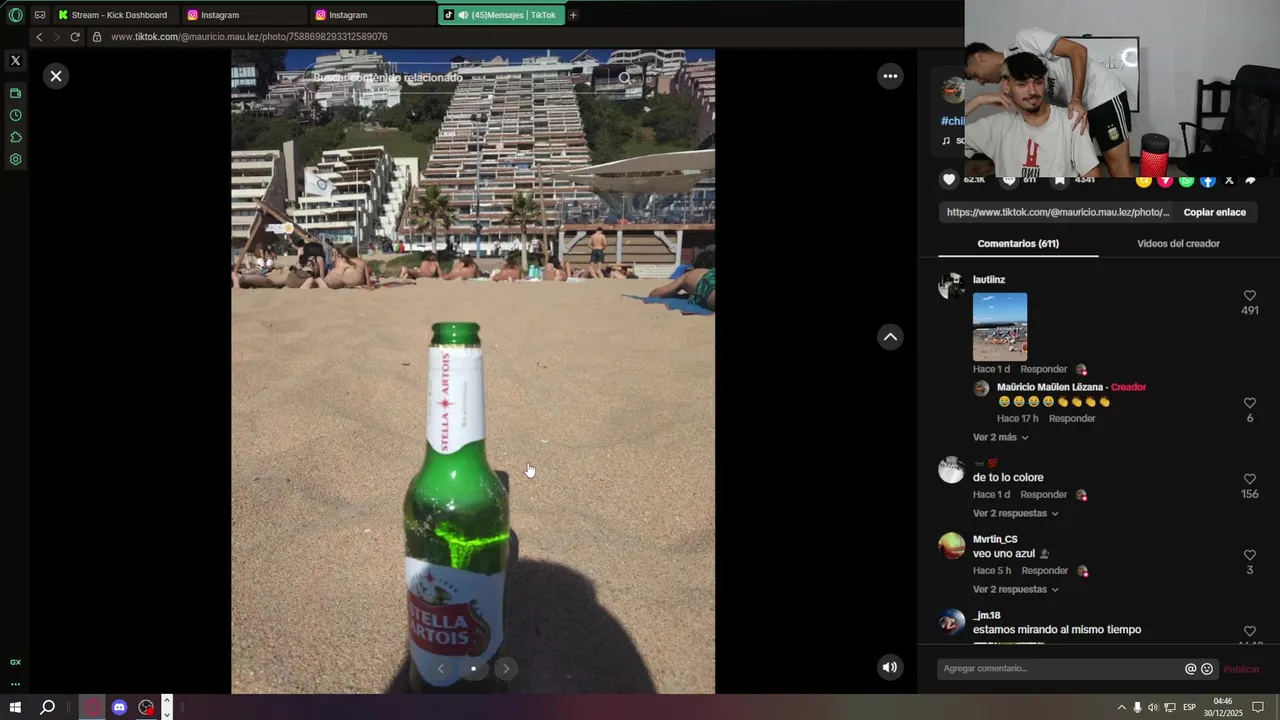This screenshot has width=1280, height=720.
Task: Open Extensions icon in Opera sidebar
Action: (x=15, y=137)
